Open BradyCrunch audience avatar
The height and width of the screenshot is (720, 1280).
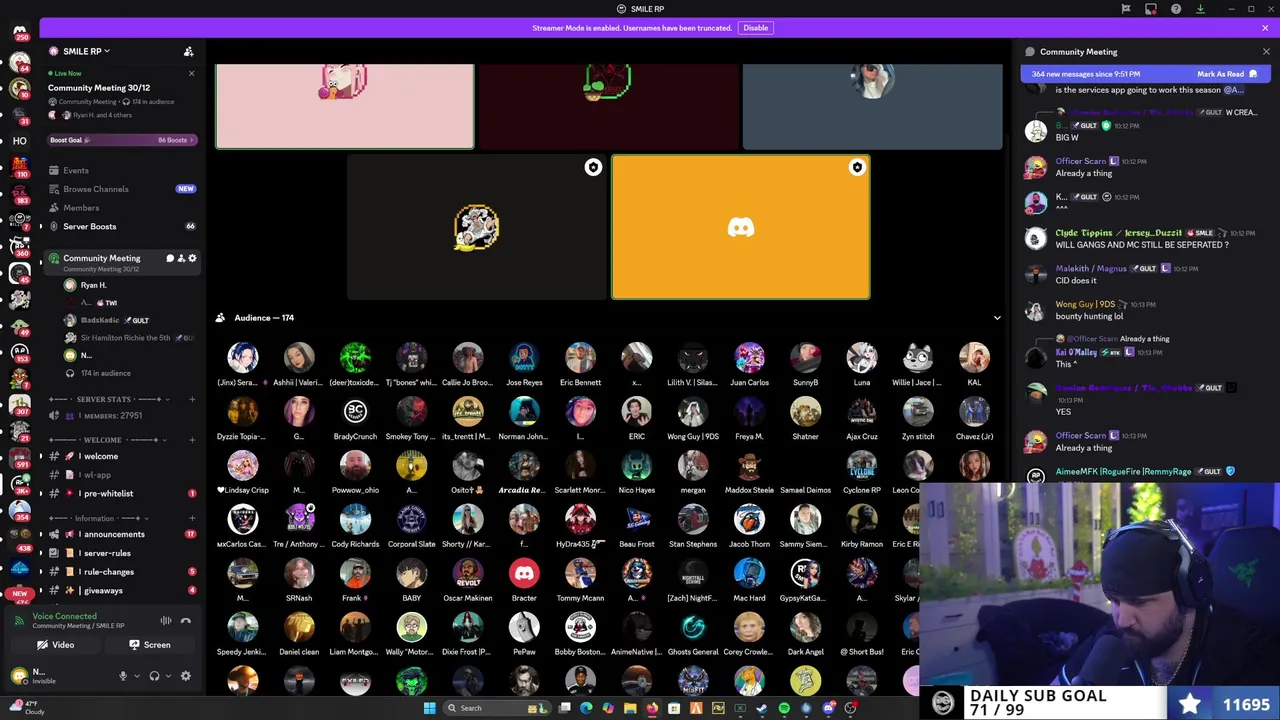(x=355, y=411)
